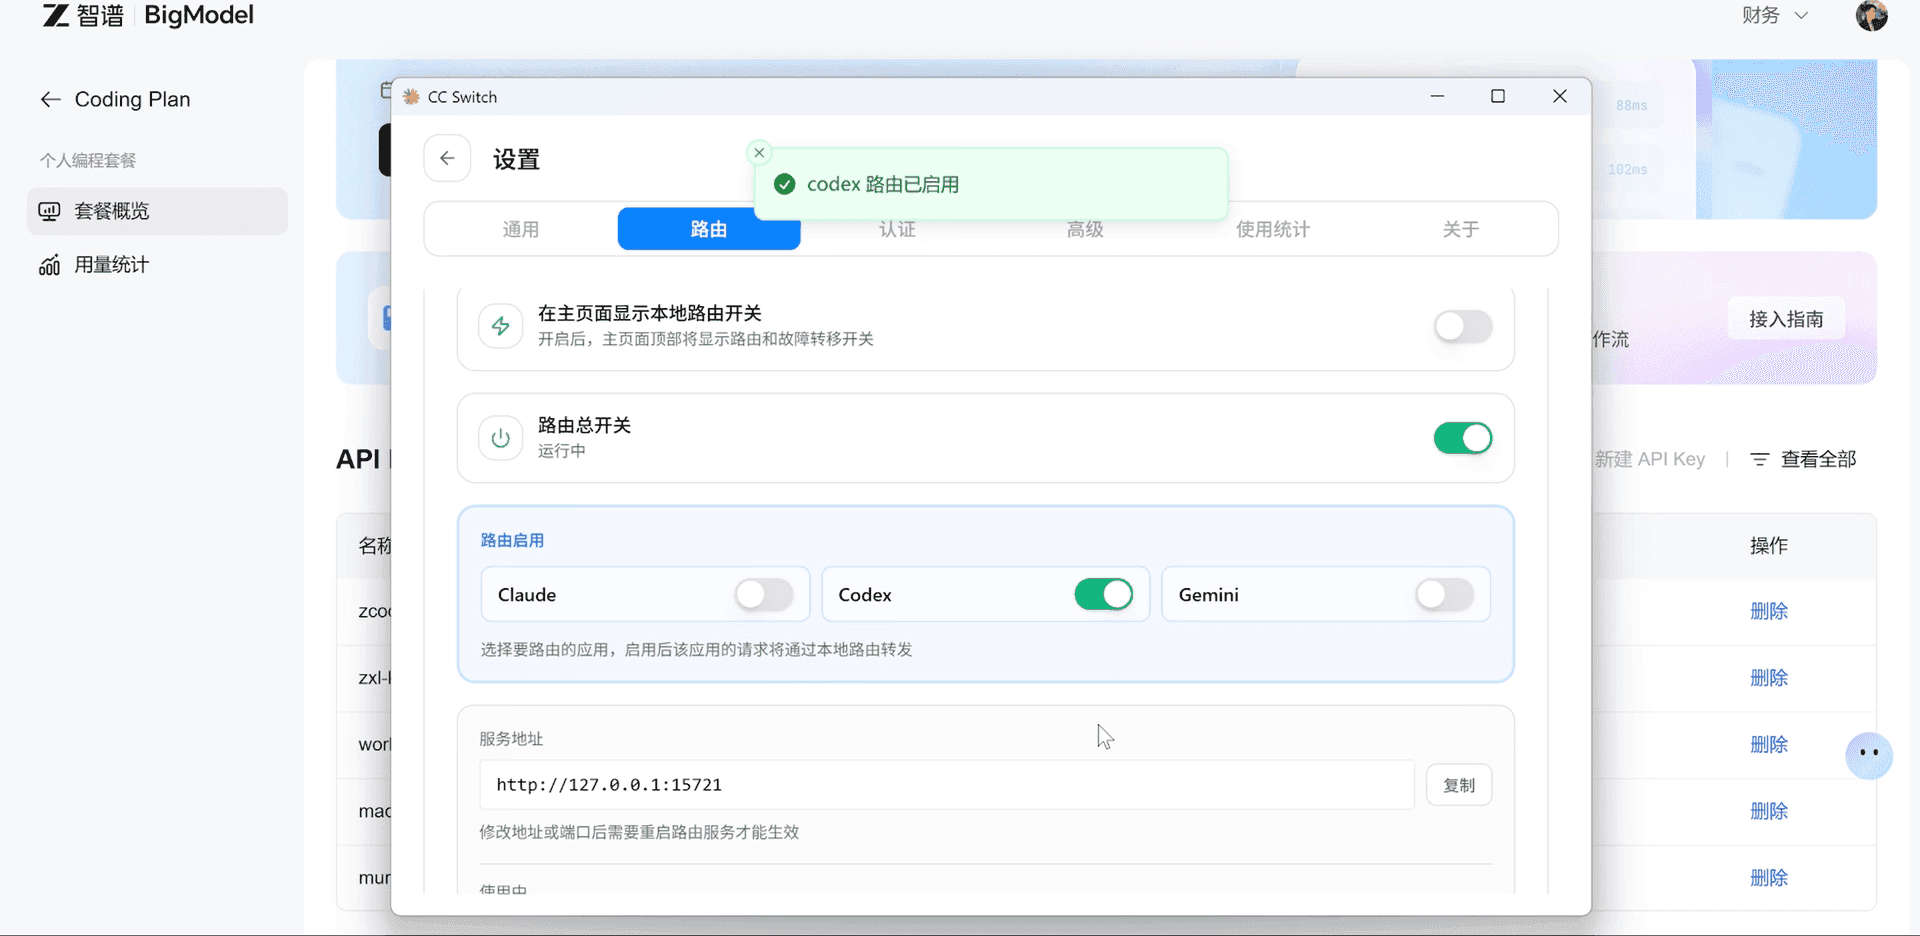The width and height of the screenshot is (1920, 936).
Task: Click the 服务地址 label
Action: pos(511,739)
